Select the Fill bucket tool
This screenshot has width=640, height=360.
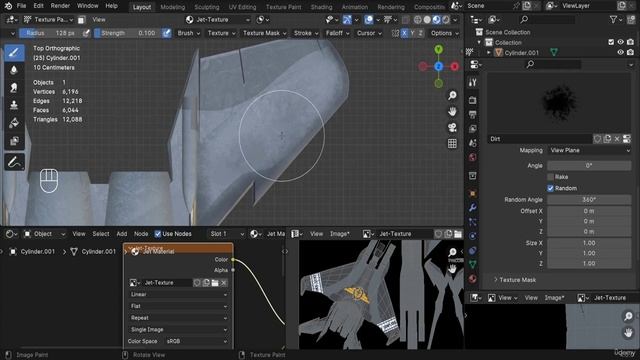(14, 122)
